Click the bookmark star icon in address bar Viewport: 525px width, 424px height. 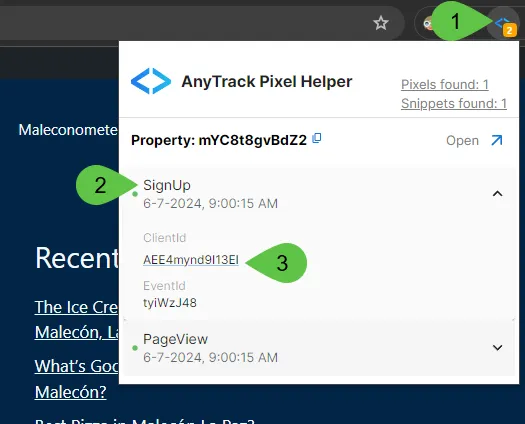pos(381,23)
